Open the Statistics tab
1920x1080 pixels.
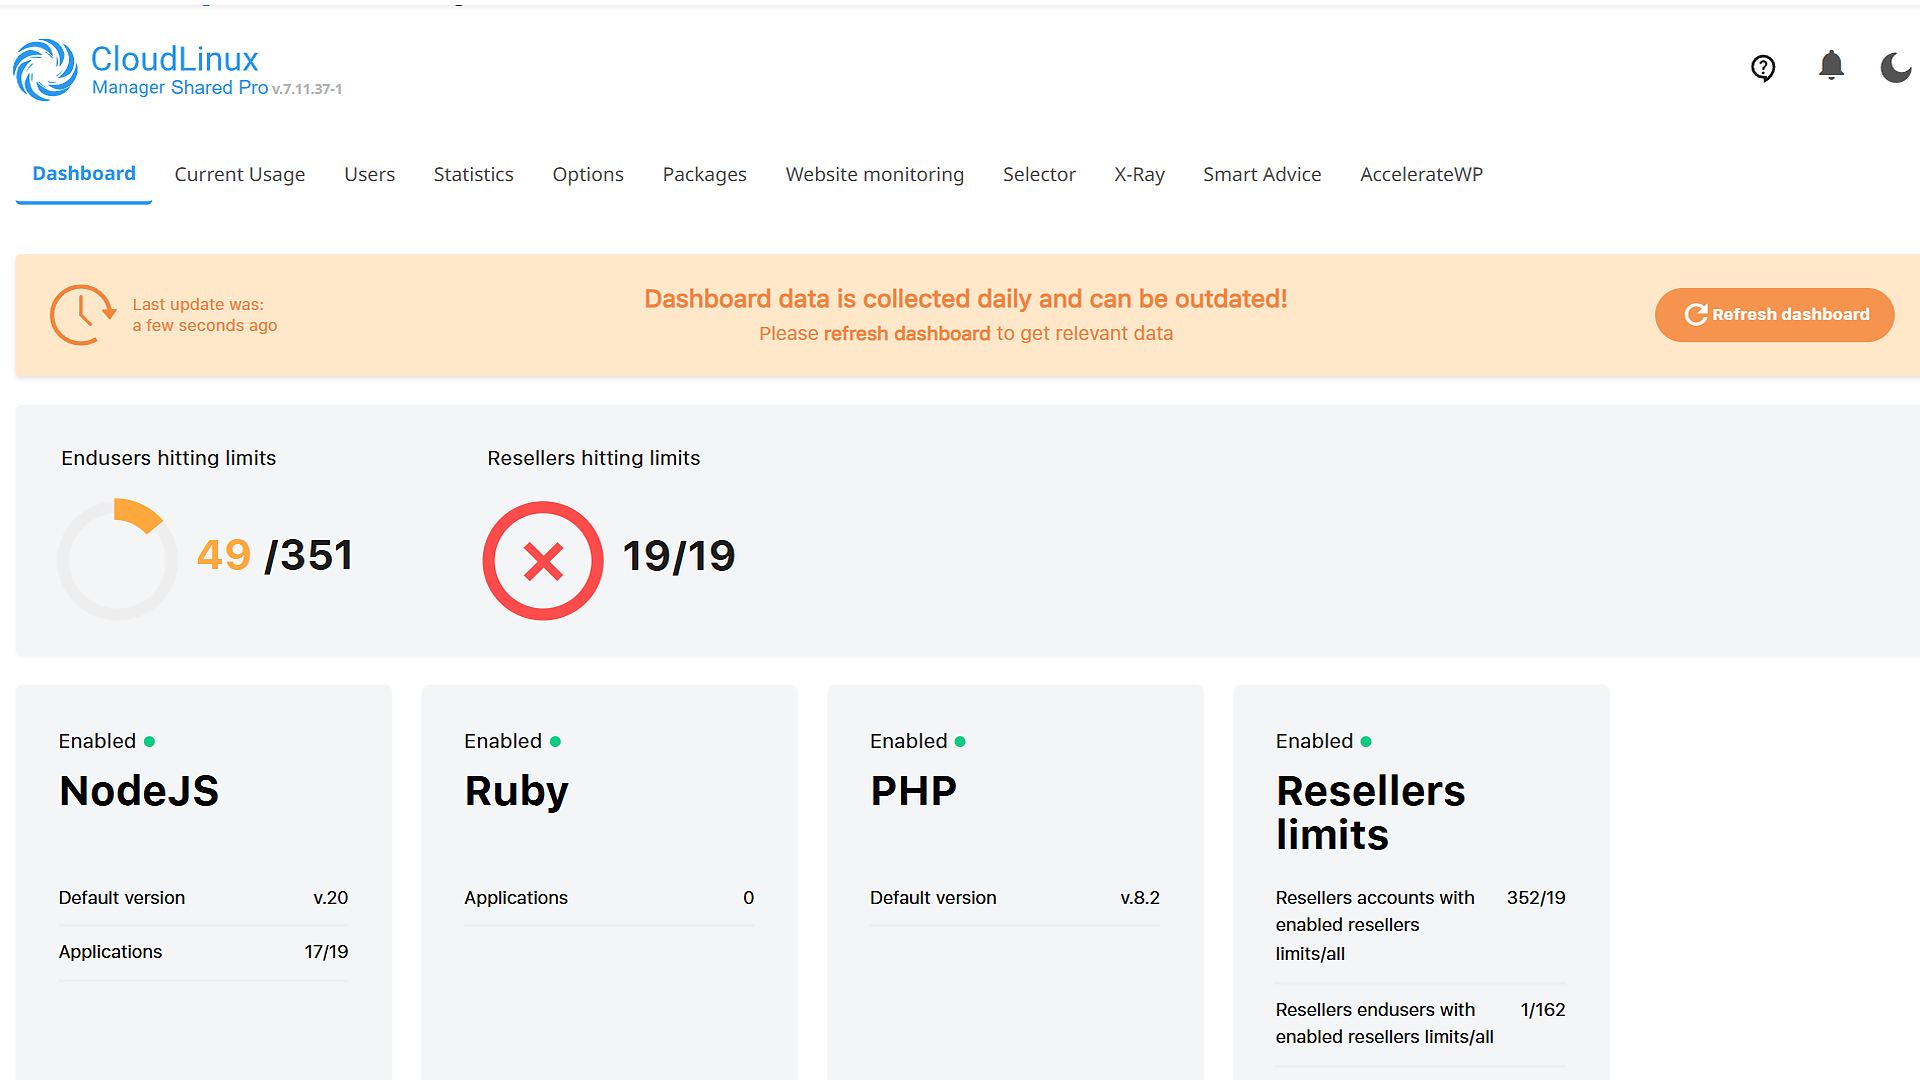[474, 175]
